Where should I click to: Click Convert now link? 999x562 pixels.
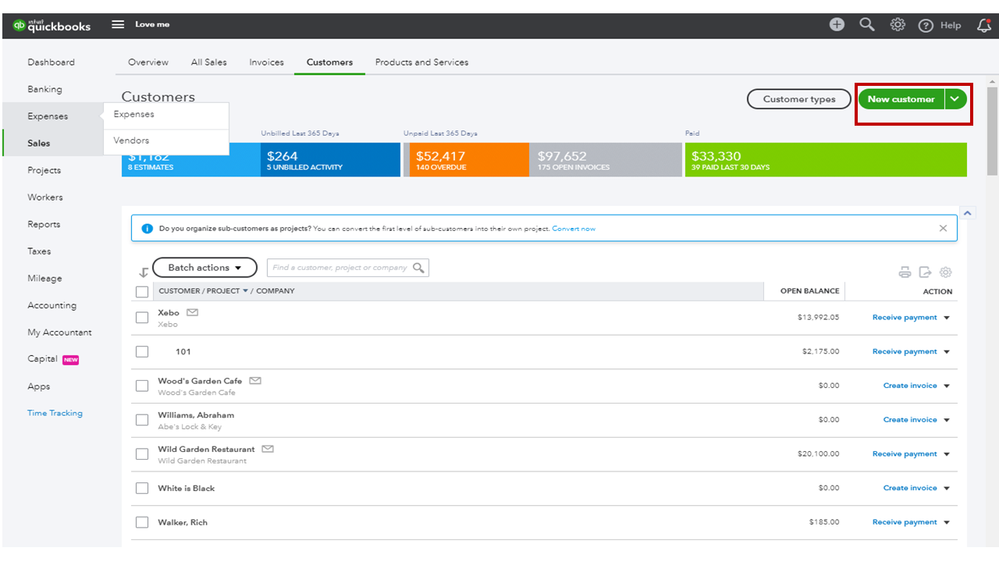coord(573,228)
